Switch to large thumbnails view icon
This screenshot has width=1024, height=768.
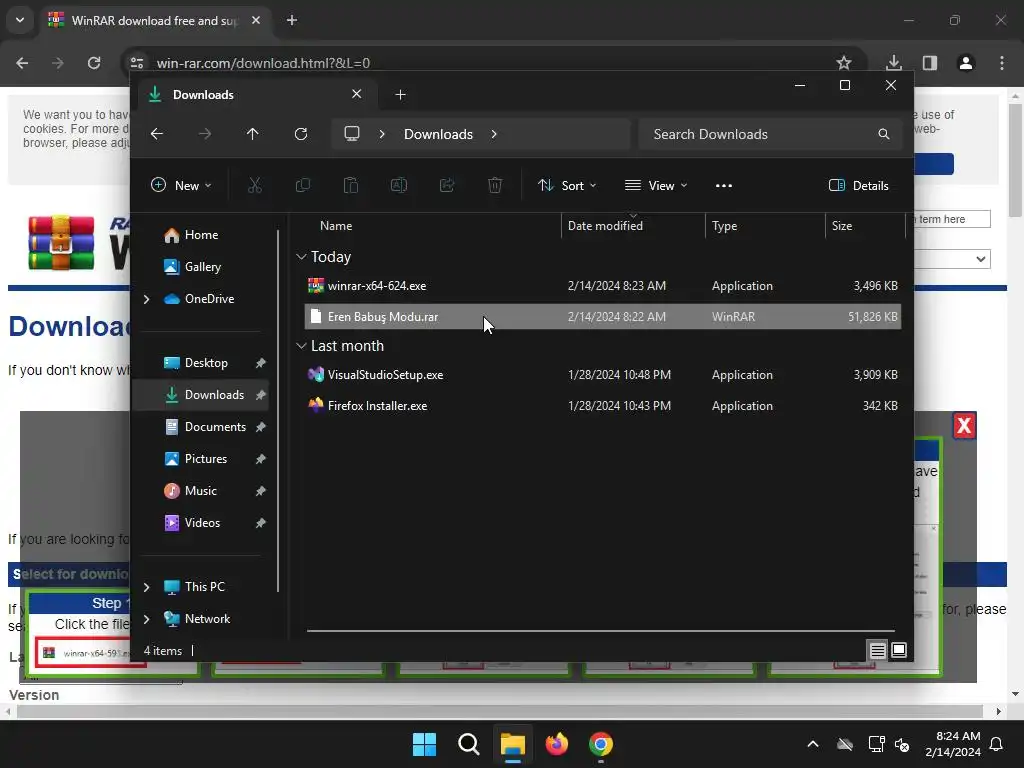(x=899, y=650)
